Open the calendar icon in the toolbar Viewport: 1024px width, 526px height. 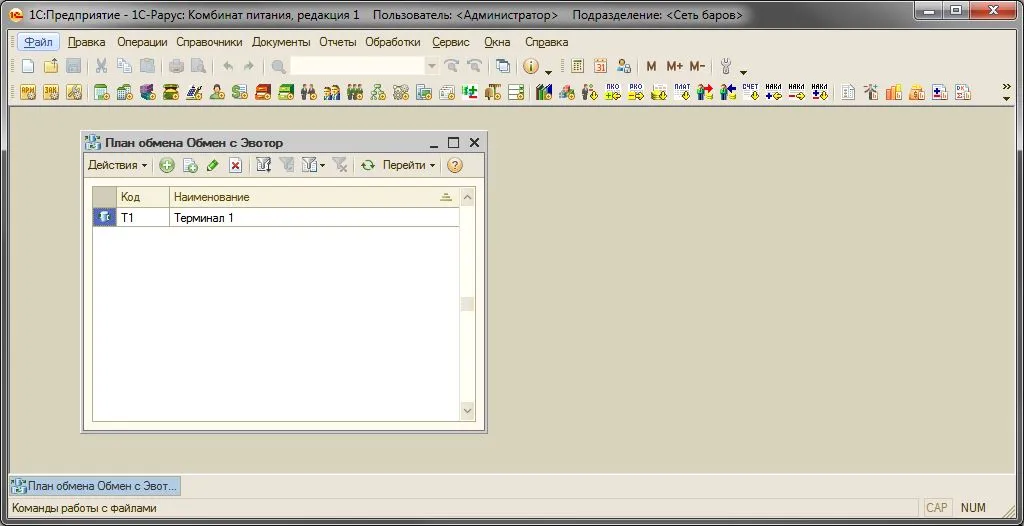coord(600,66)
